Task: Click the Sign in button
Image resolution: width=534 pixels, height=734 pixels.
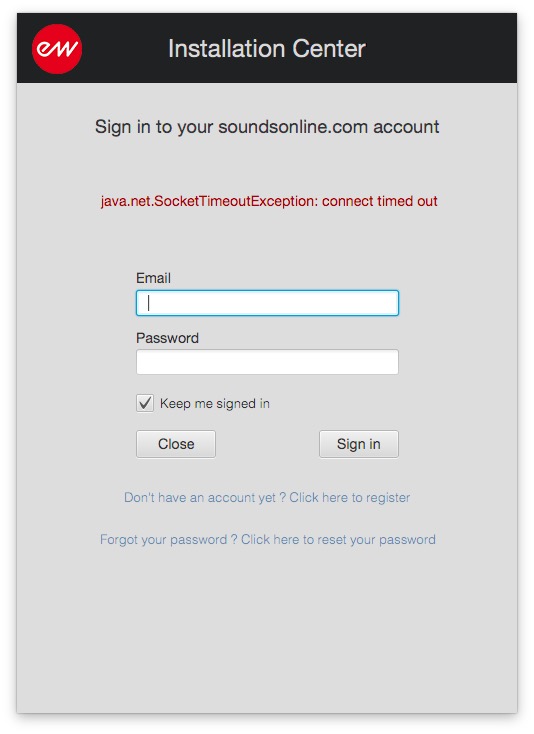Action: [358, 444]
